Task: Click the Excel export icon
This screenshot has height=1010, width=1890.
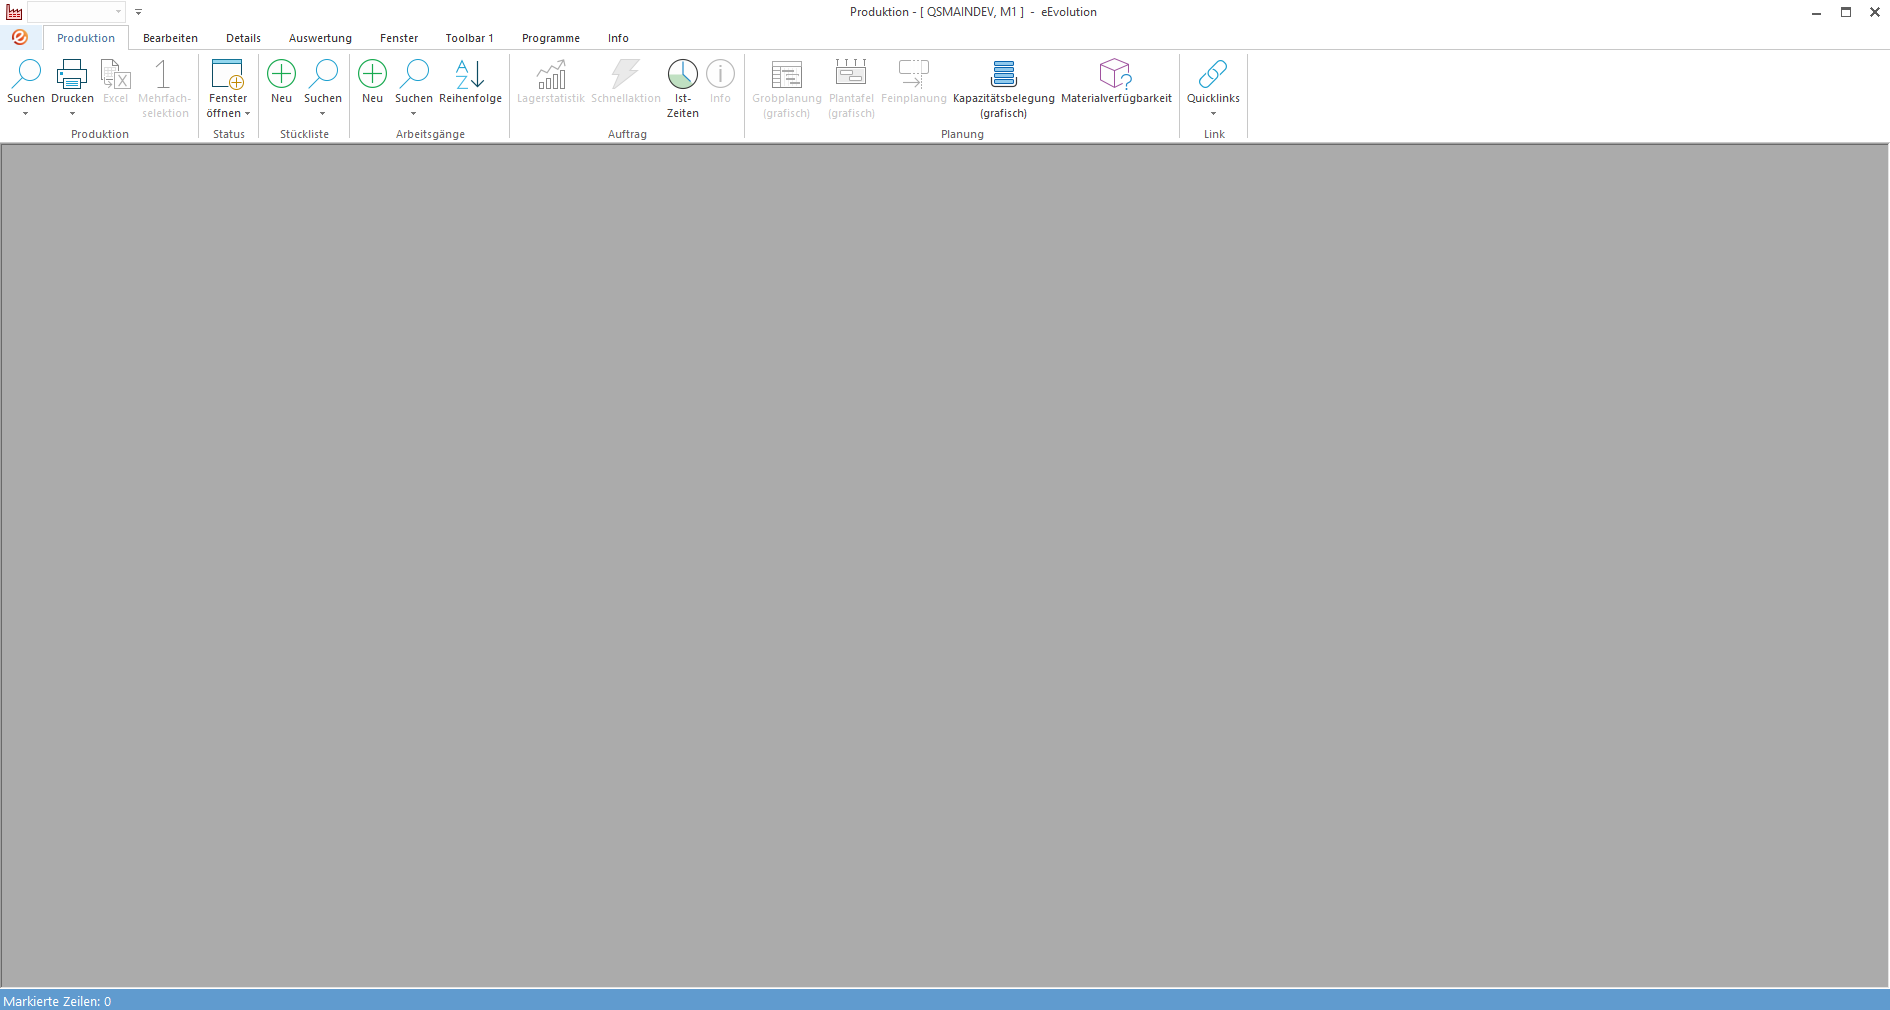Action: pyautogui.click(x=116, y=74)
